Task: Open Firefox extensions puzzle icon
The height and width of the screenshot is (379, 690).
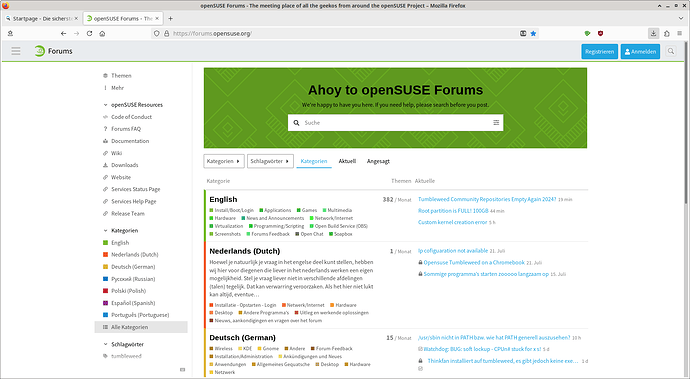Action: pos(667,33)
